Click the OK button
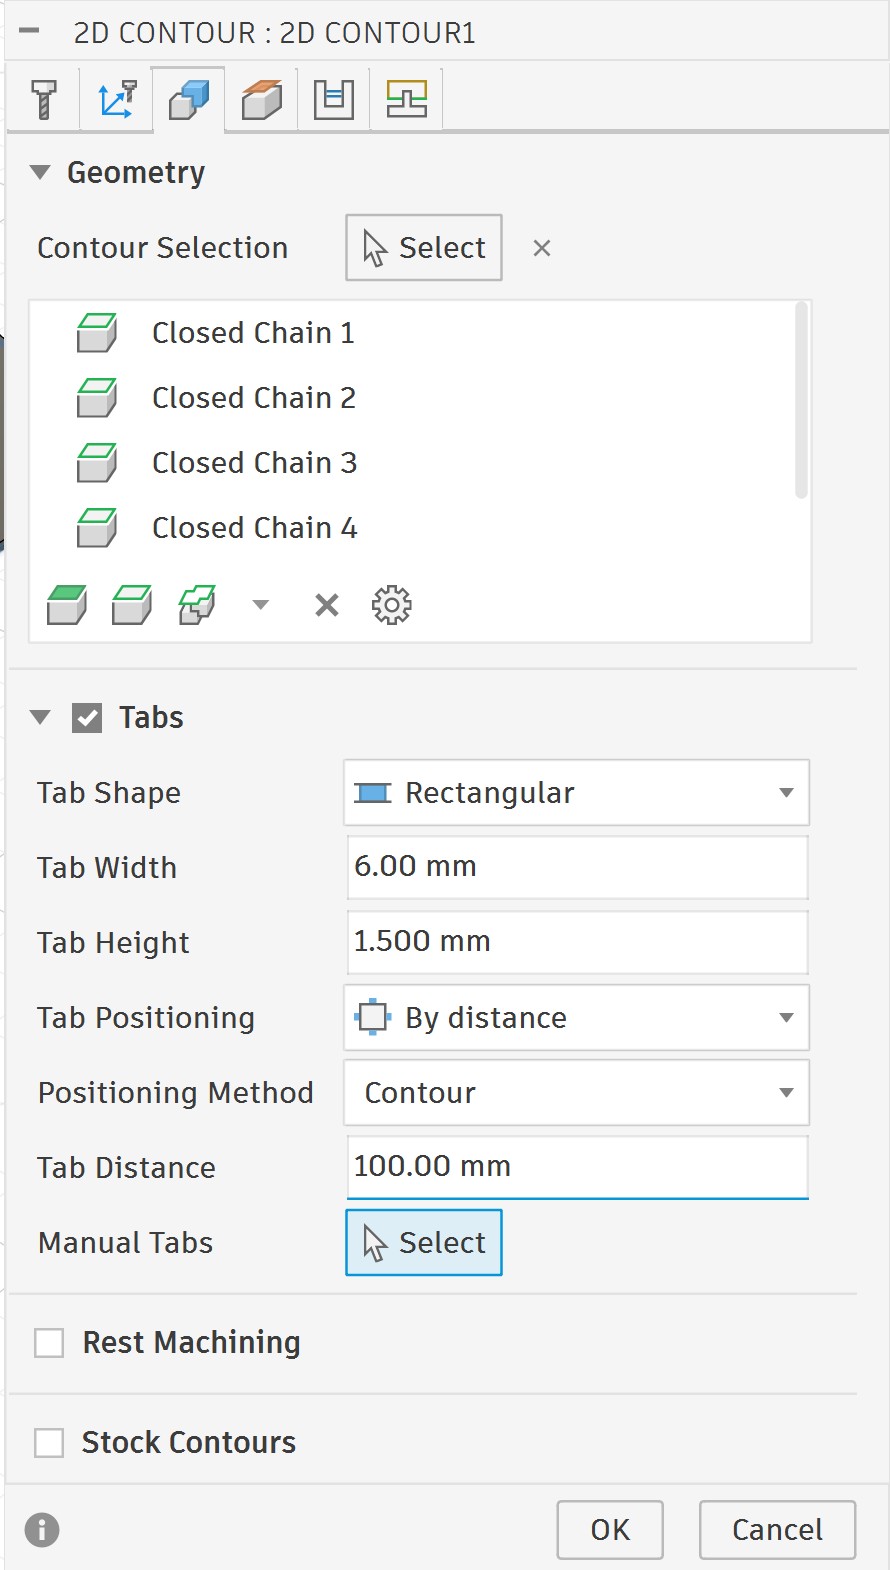 610,1529
